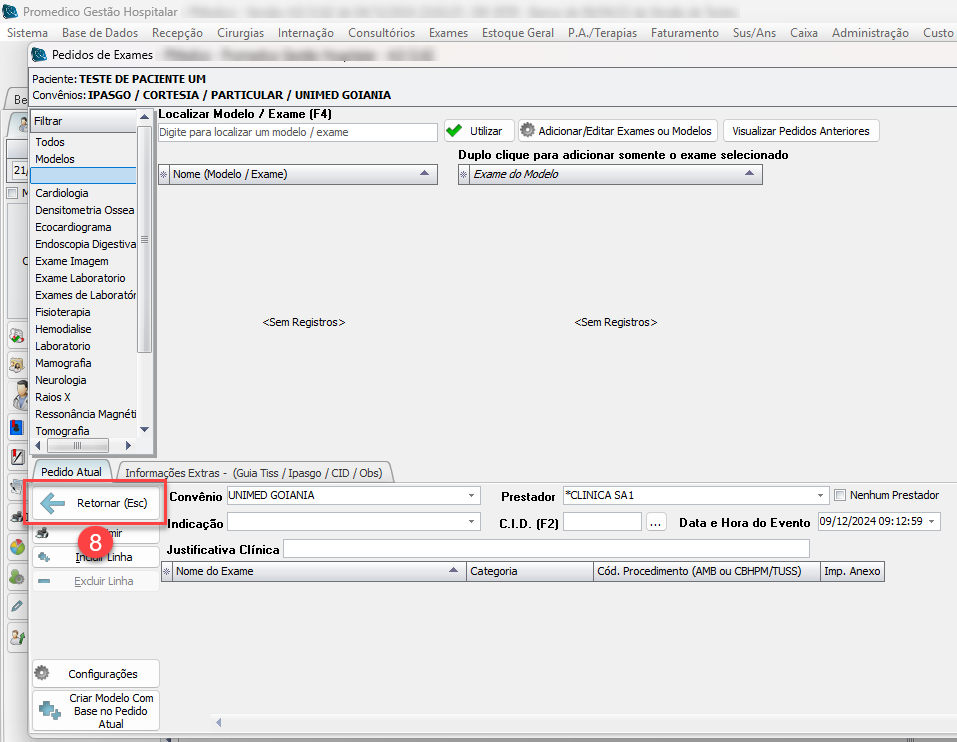Click the Configurações gear icon
This screenshot has width=957, height=742.
(x=42, y=673)
